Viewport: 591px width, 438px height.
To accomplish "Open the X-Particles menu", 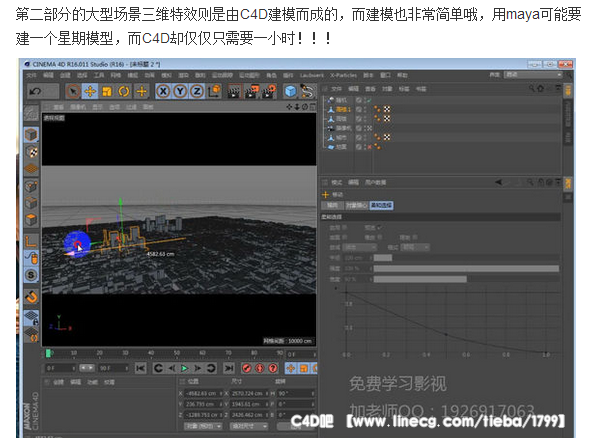I will pos(343,75).
